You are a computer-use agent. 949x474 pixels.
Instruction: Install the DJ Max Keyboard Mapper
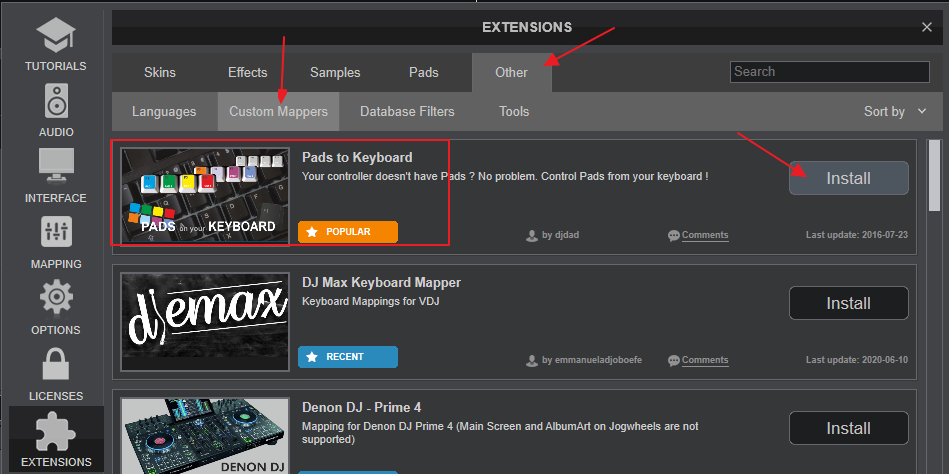849,303
